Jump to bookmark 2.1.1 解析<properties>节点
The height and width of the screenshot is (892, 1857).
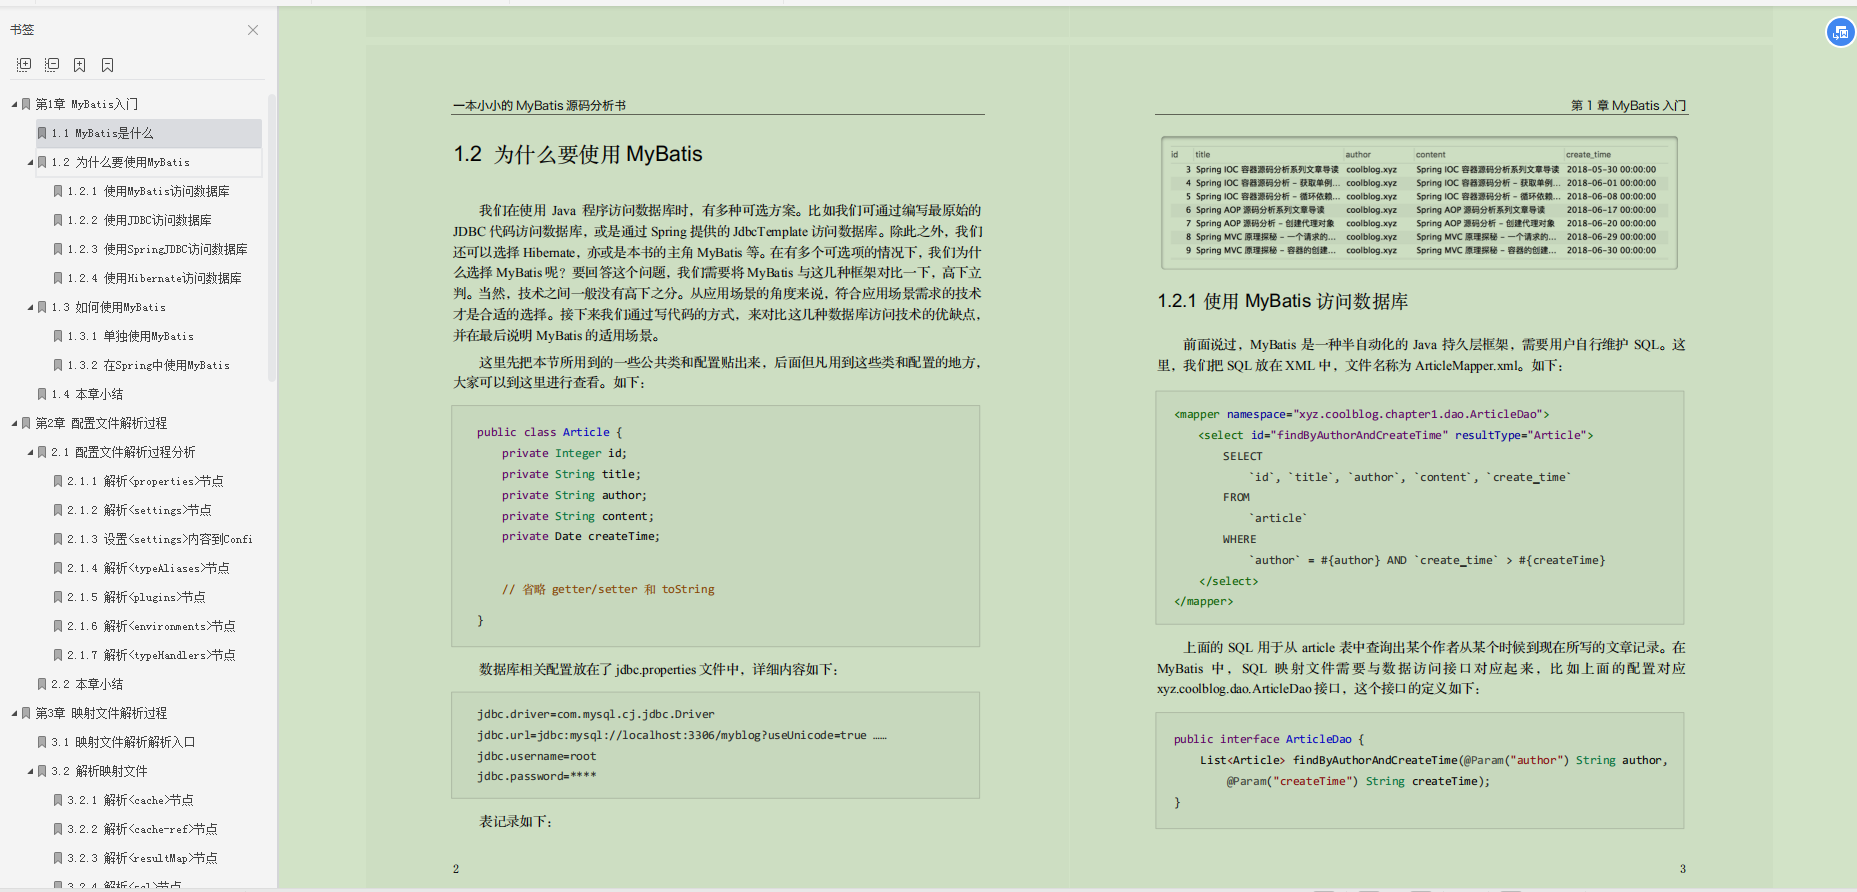pos(146,481)
